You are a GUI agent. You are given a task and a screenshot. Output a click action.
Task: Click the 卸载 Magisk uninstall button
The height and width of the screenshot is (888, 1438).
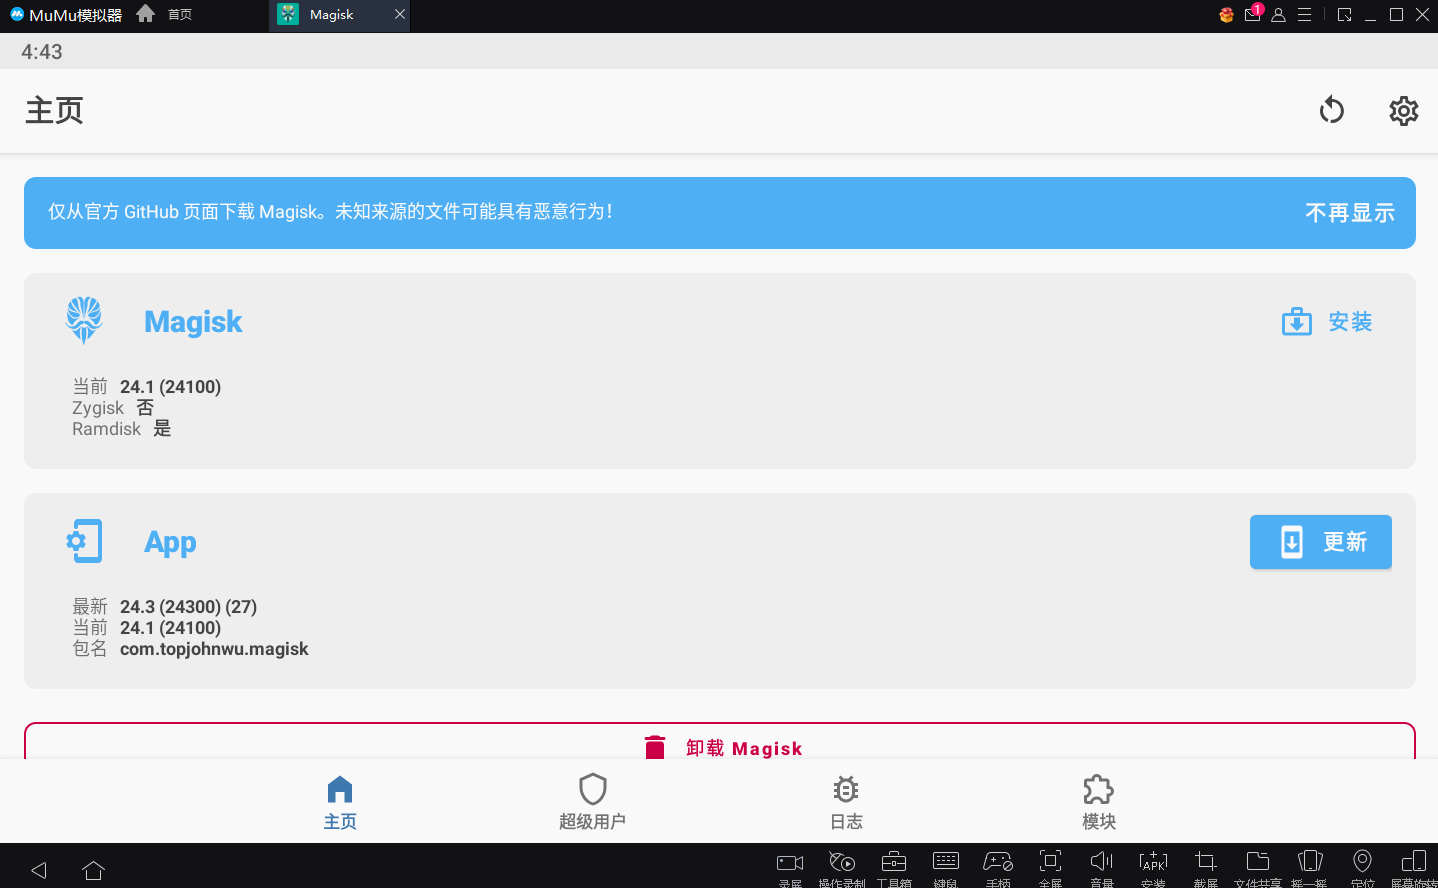(x=722, y=747)
